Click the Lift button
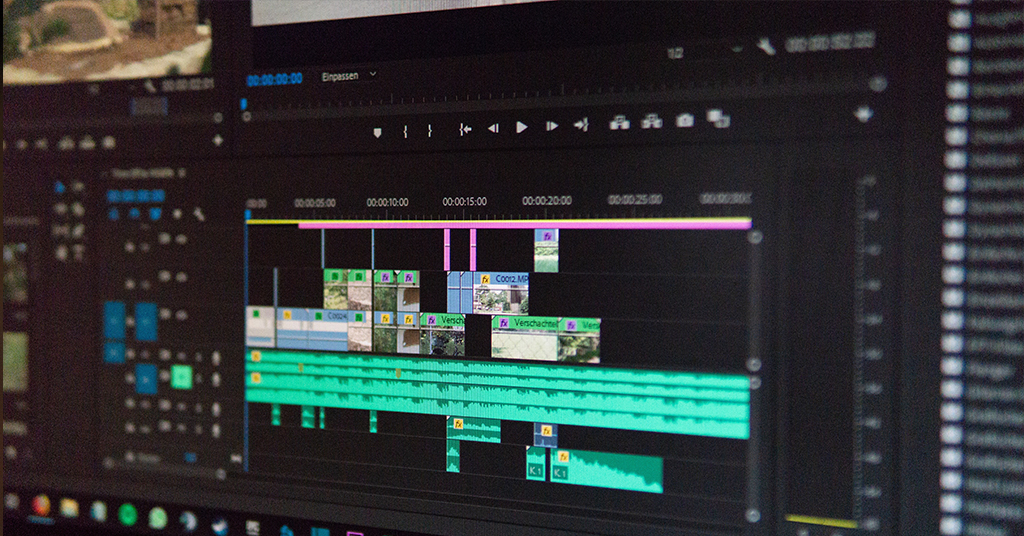The image size is (1024, 536). pos(619,122)
